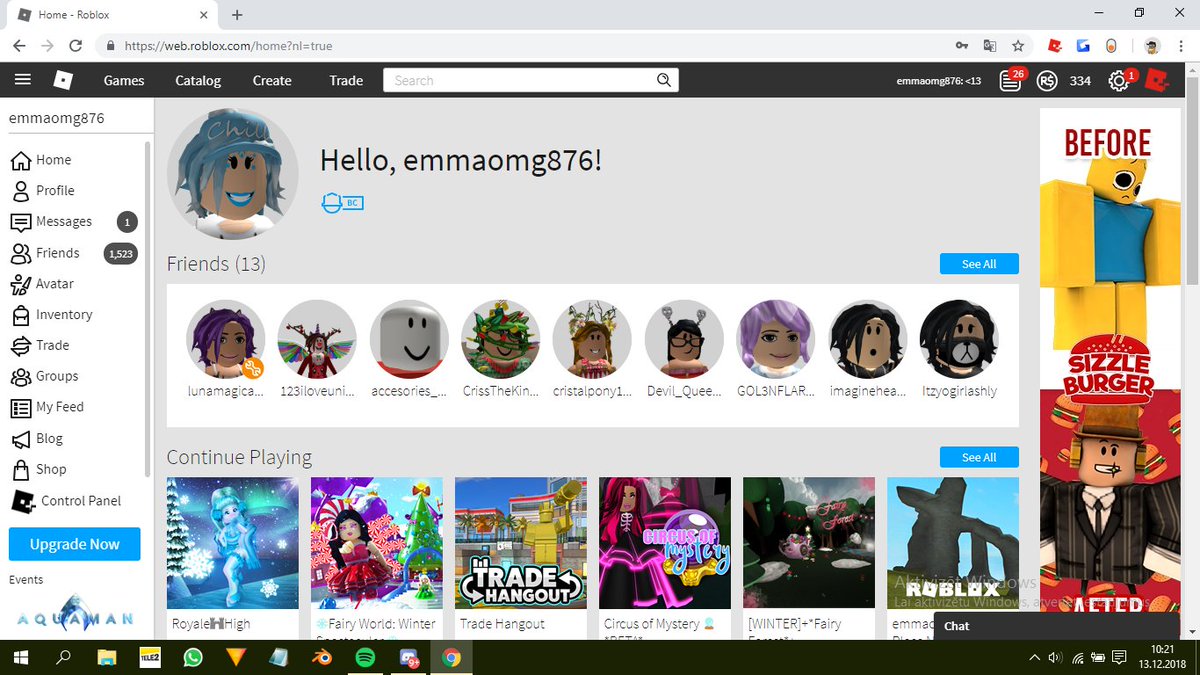Select the Home - Roblox browser tab

112,15
